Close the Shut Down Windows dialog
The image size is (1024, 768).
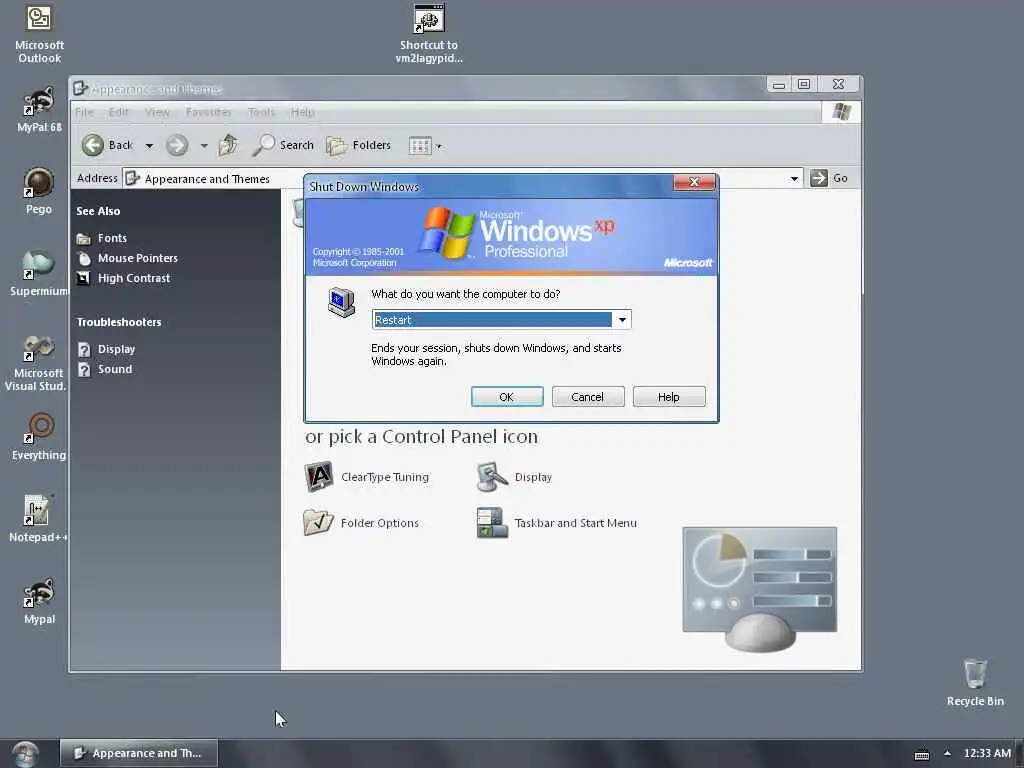[694, 182]
